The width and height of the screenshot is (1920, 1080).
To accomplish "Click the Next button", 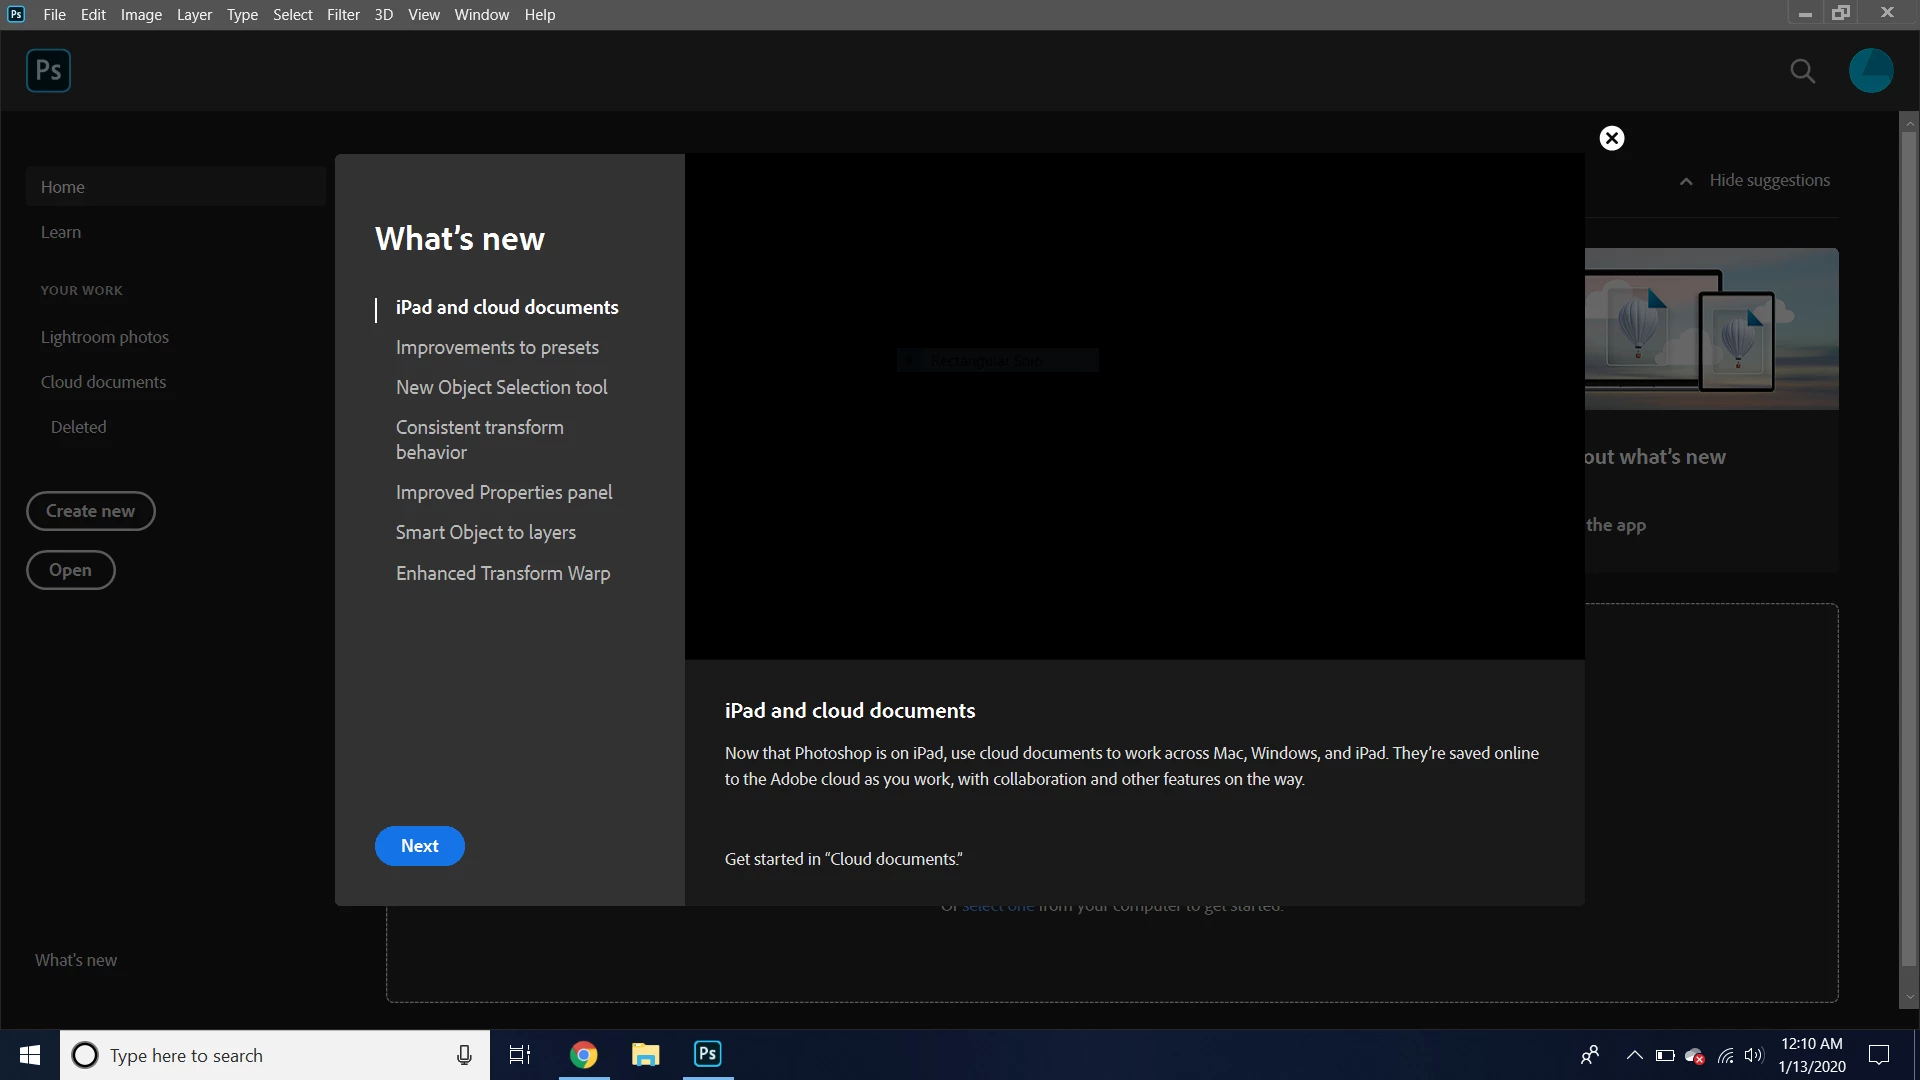I will [x=419, y=846].
